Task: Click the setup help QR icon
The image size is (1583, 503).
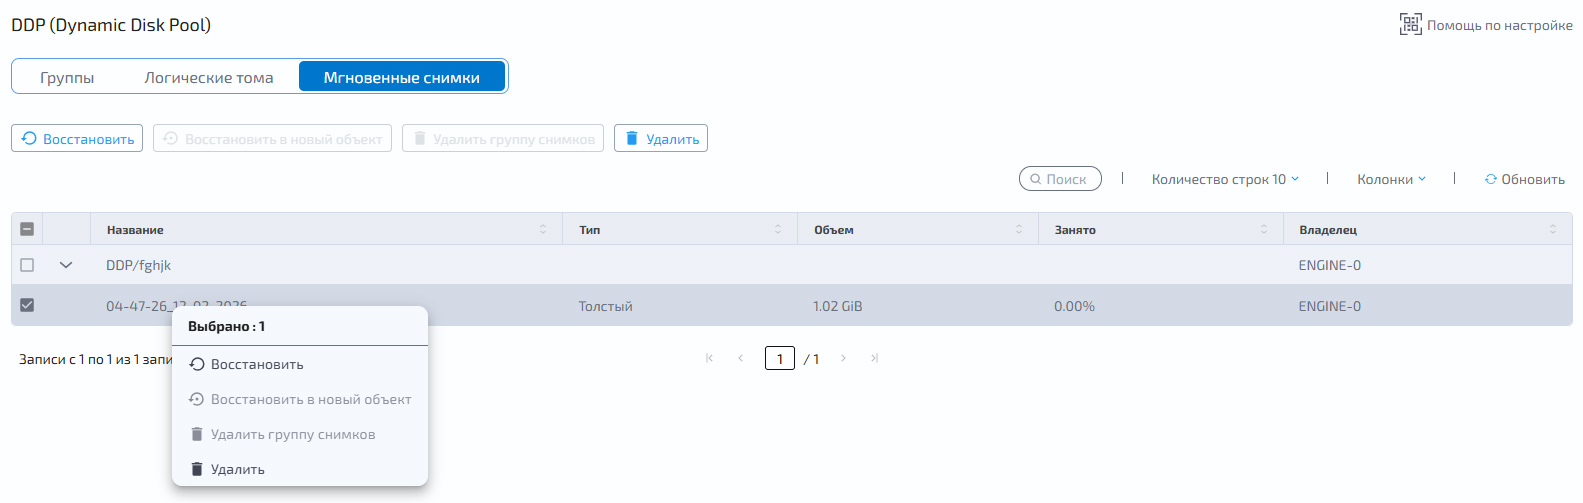Action: 1410,25
